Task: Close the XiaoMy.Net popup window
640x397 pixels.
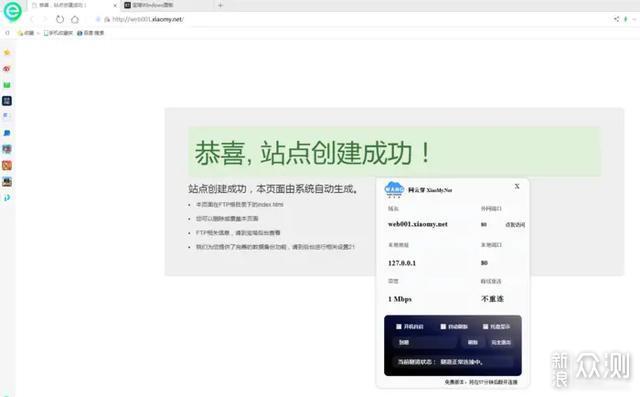Action: 517,186
